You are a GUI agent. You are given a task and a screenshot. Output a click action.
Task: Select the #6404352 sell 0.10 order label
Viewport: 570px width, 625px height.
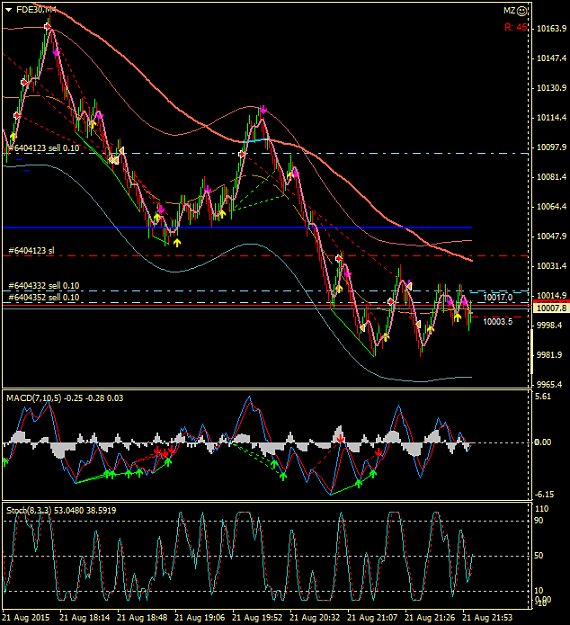[x=44, y=297]
